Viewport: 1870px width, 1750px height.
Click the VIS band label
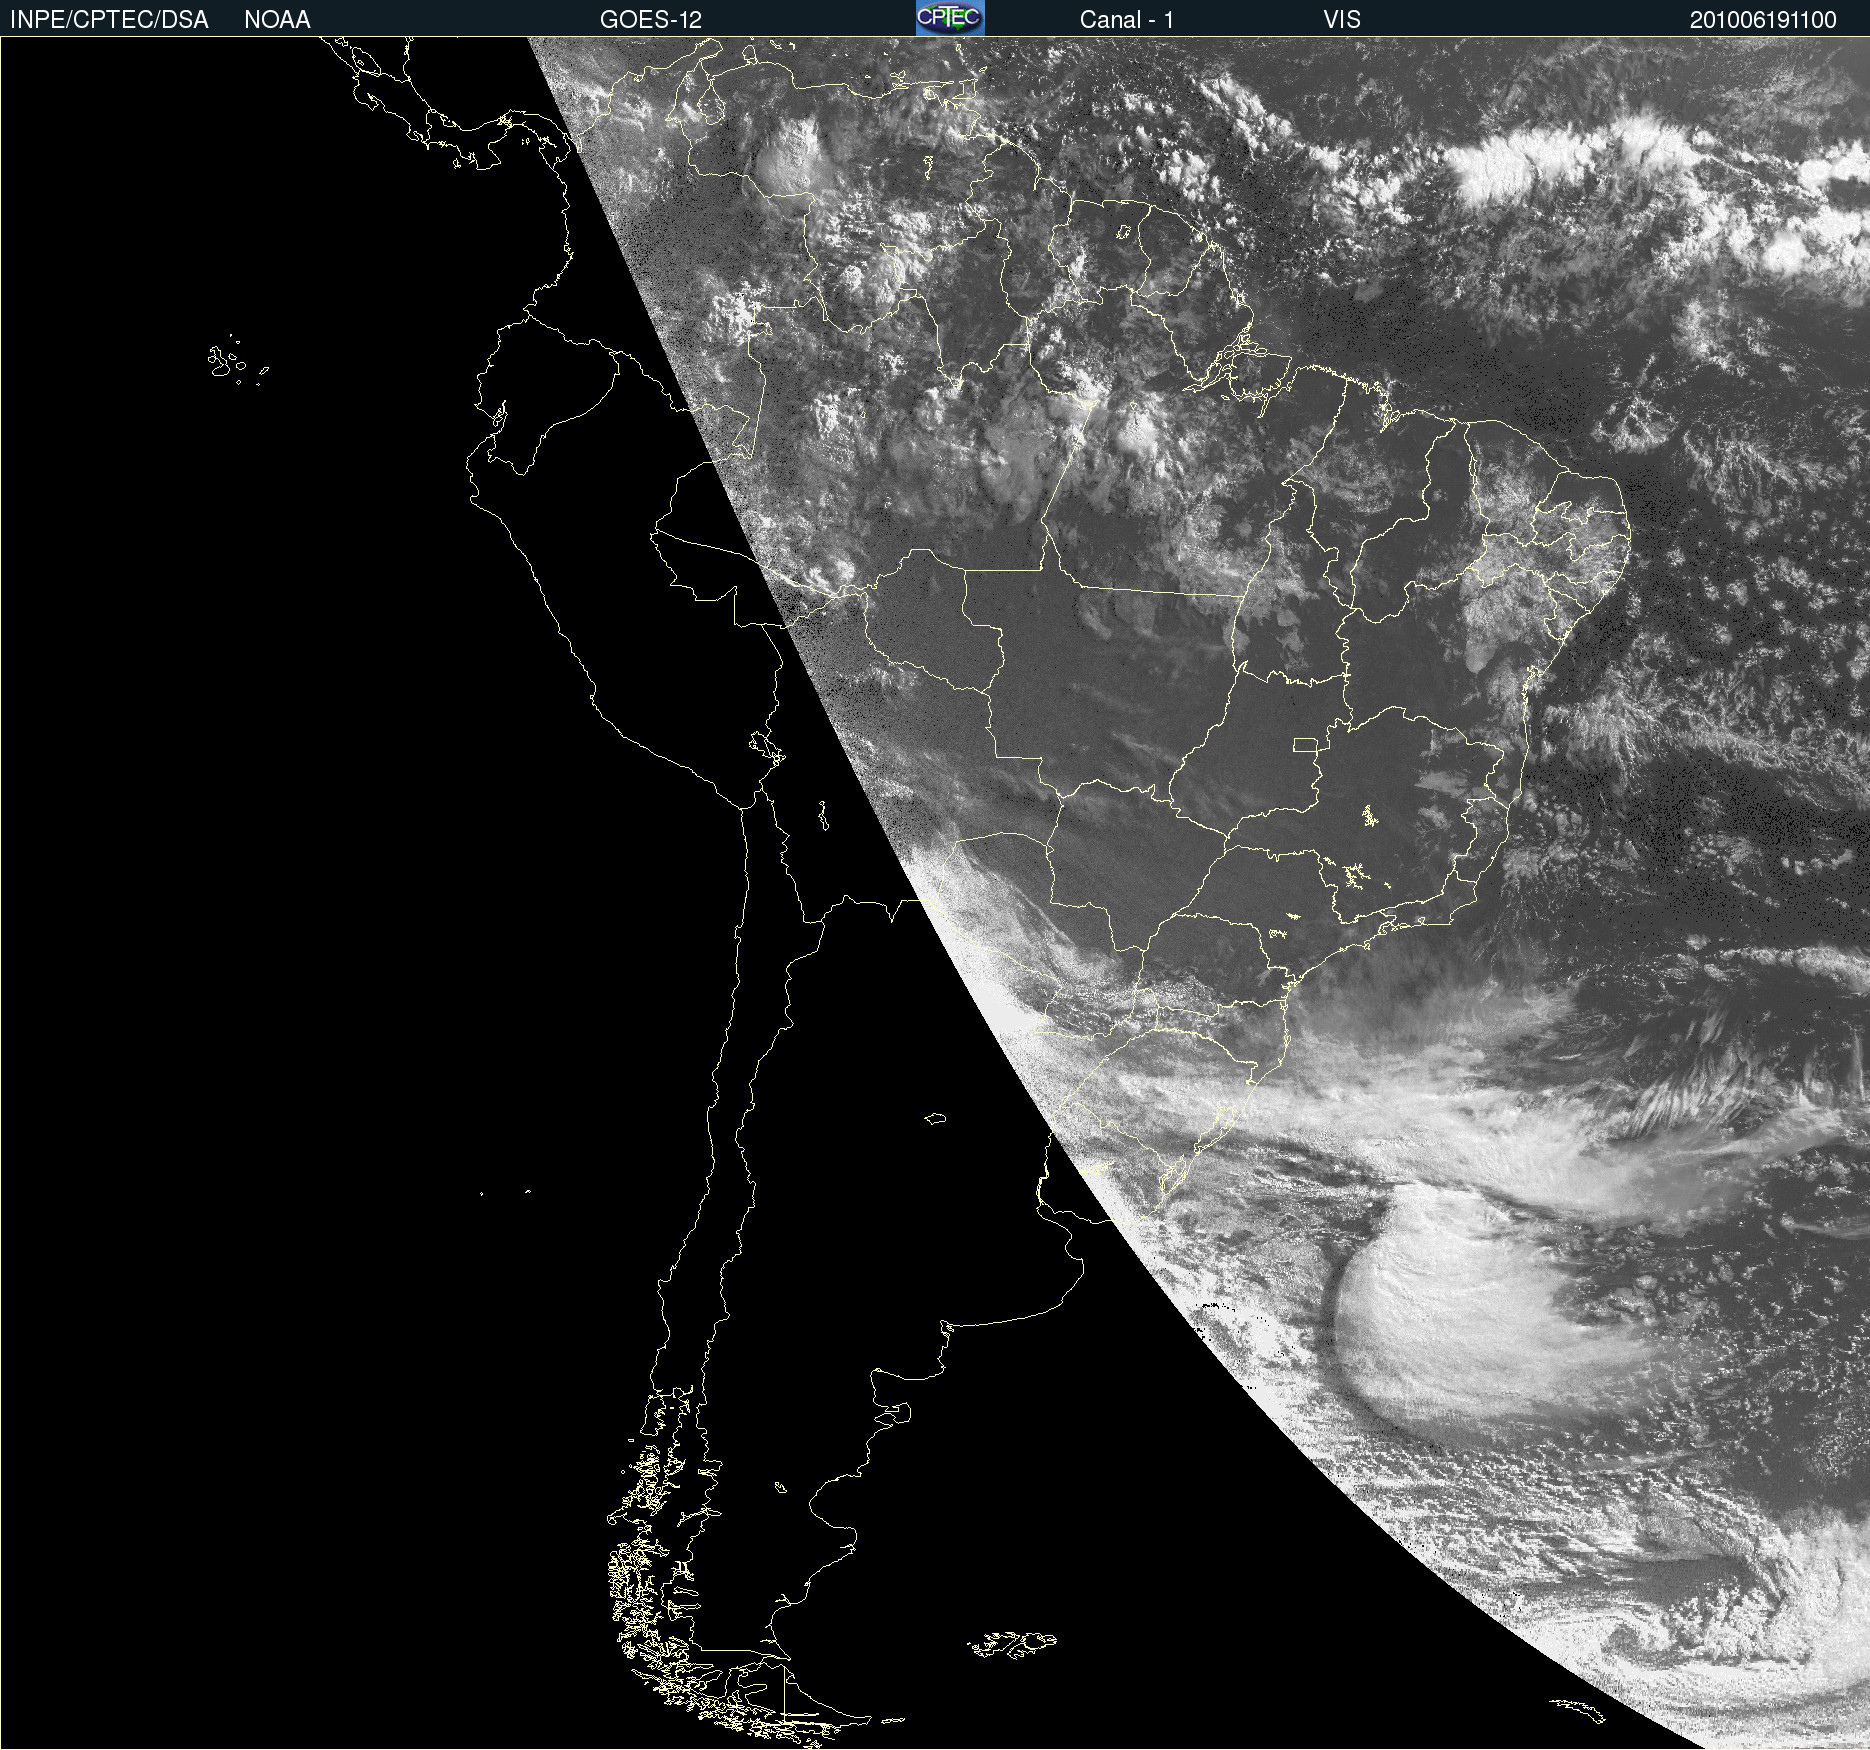click(x=1342, y=20)
